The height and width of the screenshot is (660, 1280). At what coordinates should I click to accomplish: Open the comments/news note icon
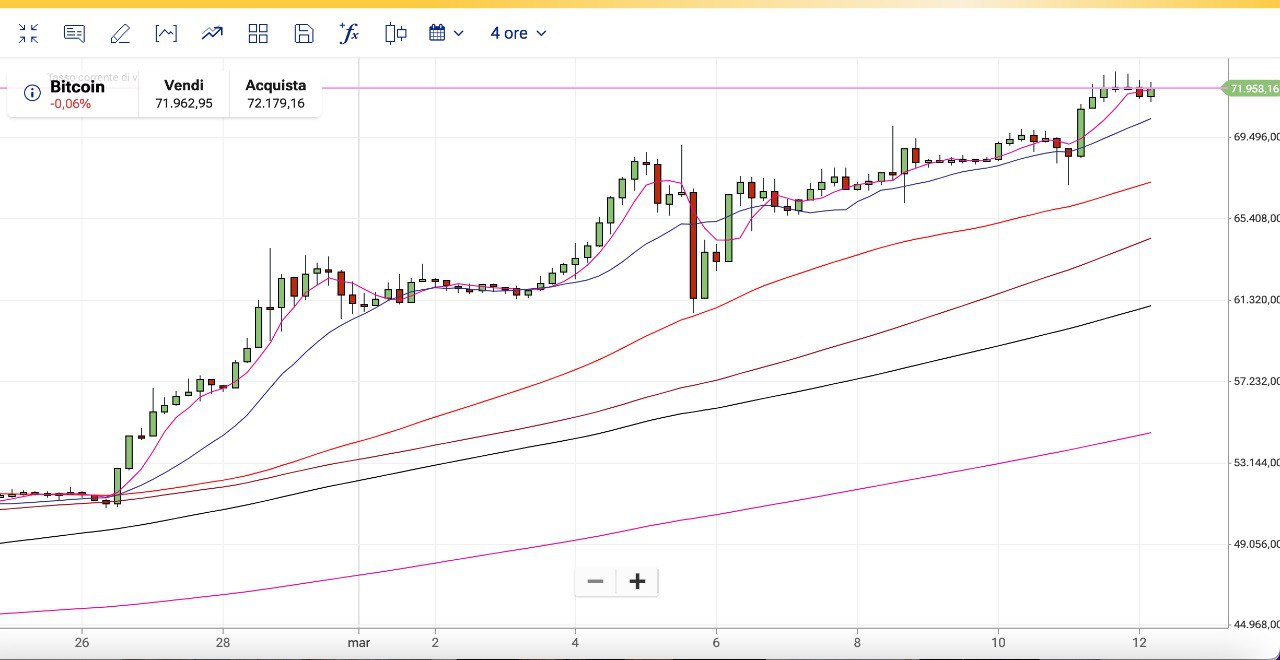[x=74, y=34]
